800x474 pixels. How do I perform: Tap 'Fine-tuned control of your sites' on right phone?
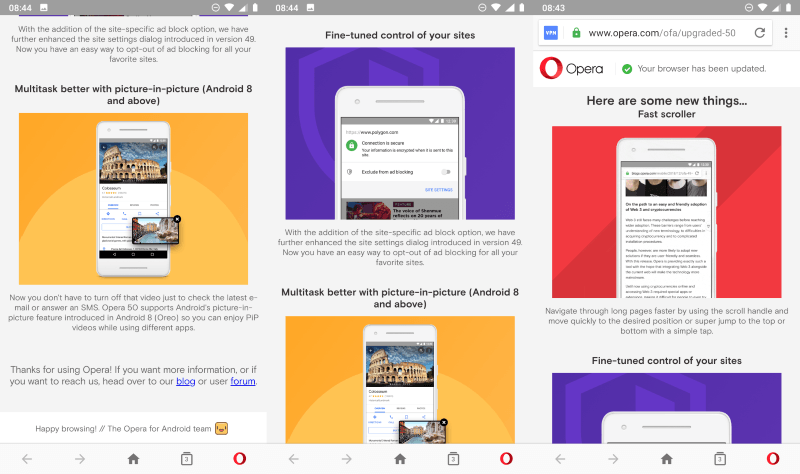click(666, 361)
